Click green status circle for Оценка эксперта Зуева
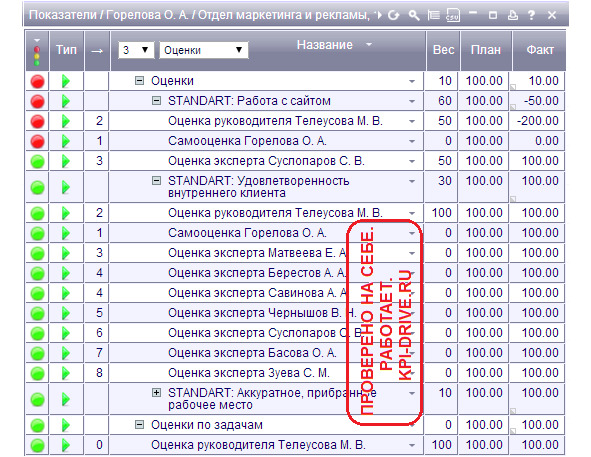Image resolution: width=591 pixels, height=457 pixels. click(37, 373)
